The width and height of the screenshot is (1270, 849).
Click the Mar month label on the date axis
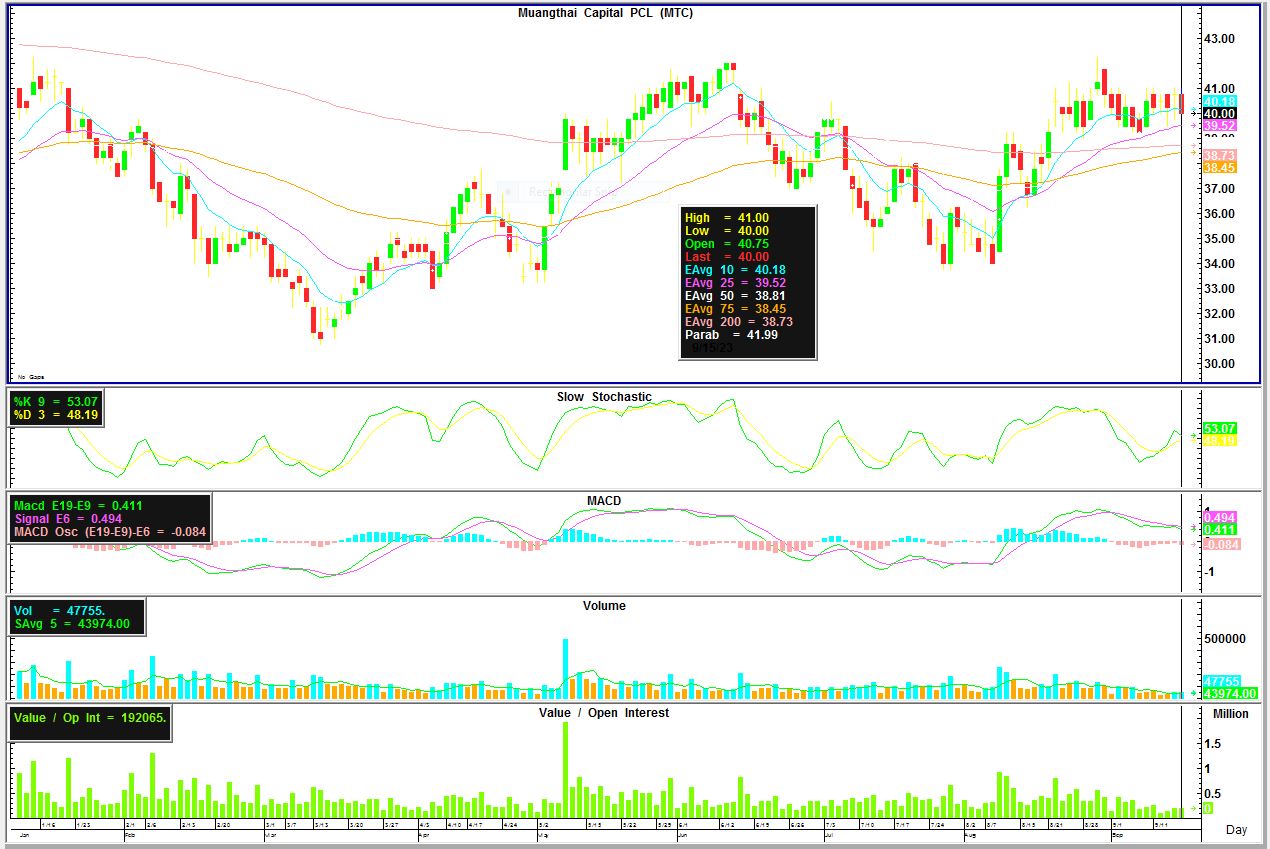[269, 833]
